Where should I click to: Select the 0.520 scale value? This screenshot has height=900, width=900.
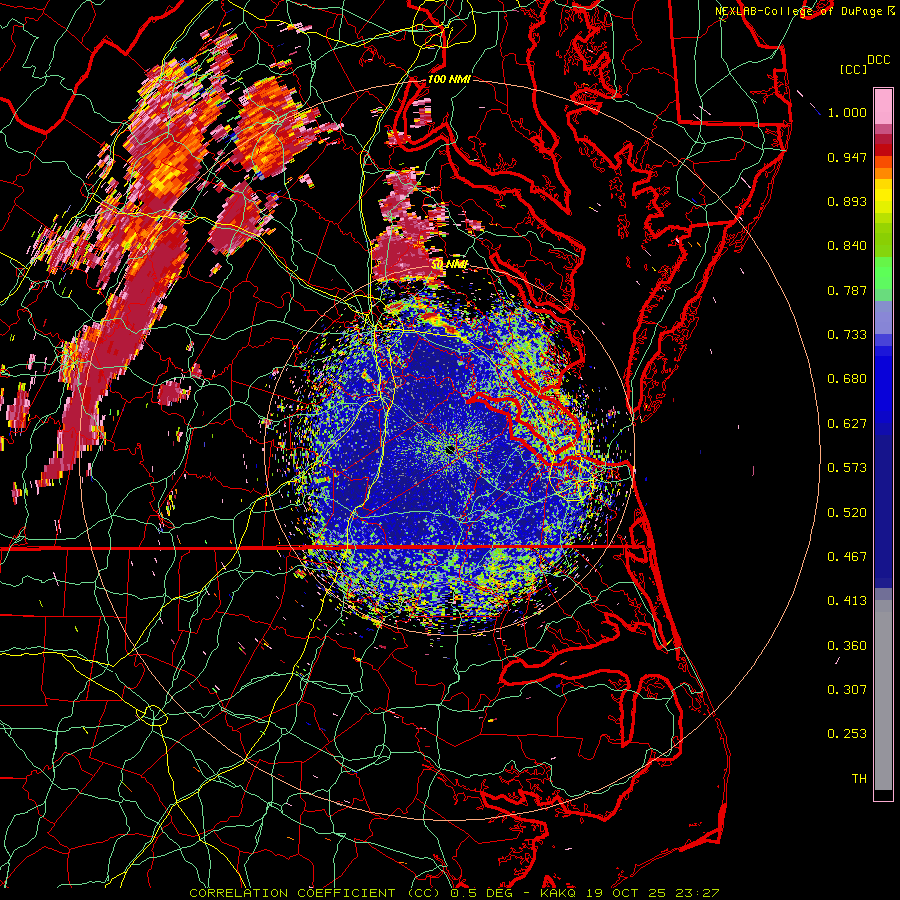[x=847, y=513]
